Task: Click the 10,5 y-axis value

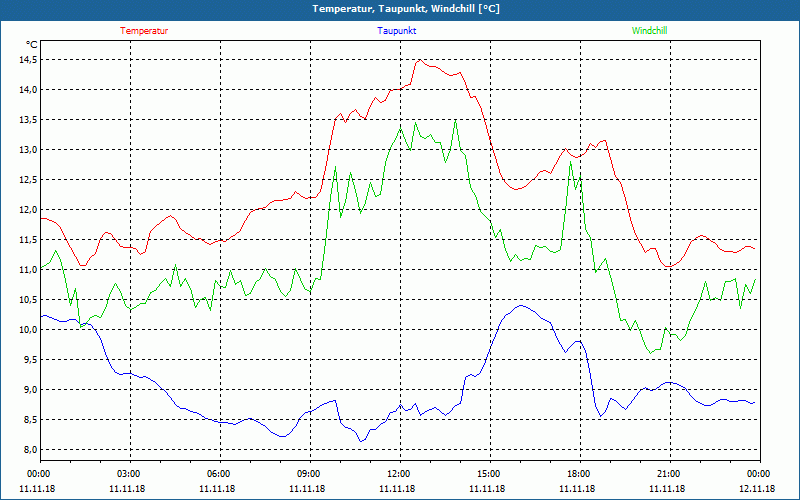Action: pos(28,299)
